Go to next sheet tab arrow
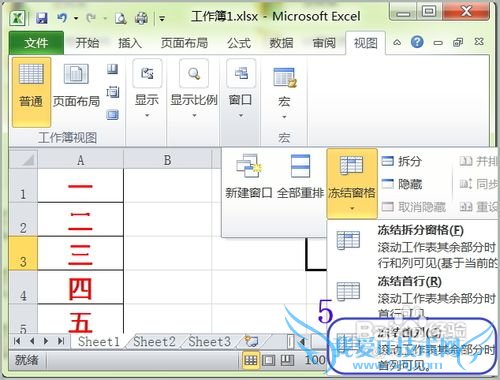Image resolution: width=500 pixels, height=380 pixels. click(46, 341)
